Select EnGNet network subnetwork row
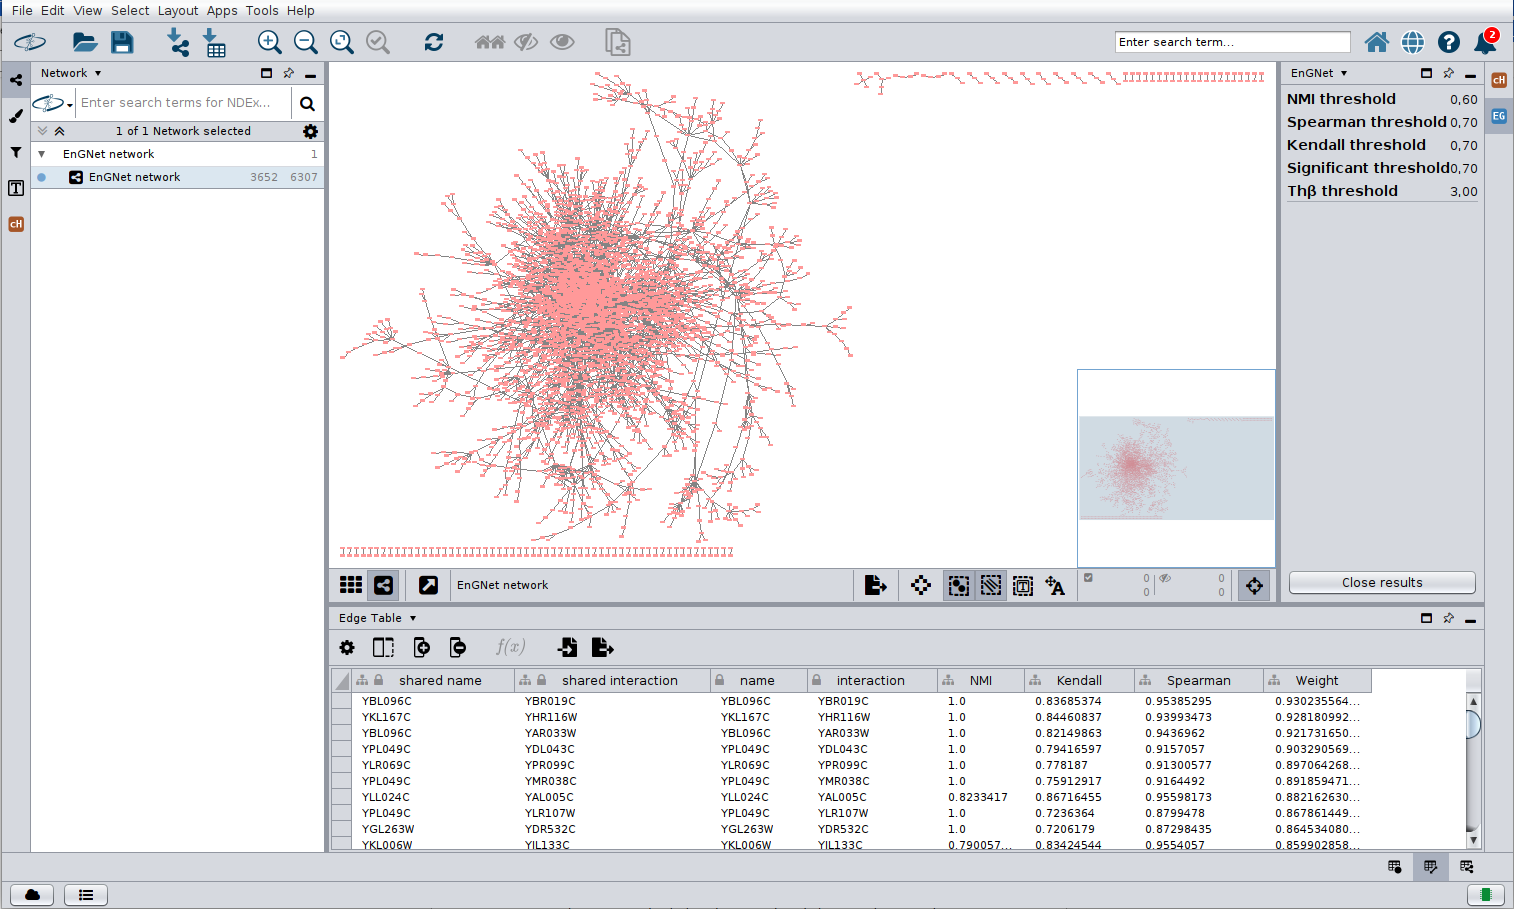 [x=177, y=177]
